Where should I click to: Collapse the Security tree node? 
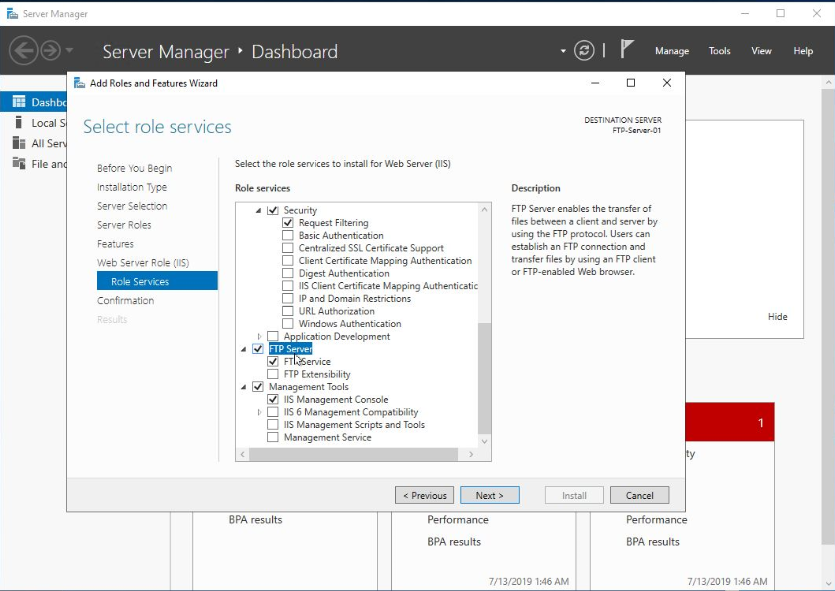click(258, 210)
